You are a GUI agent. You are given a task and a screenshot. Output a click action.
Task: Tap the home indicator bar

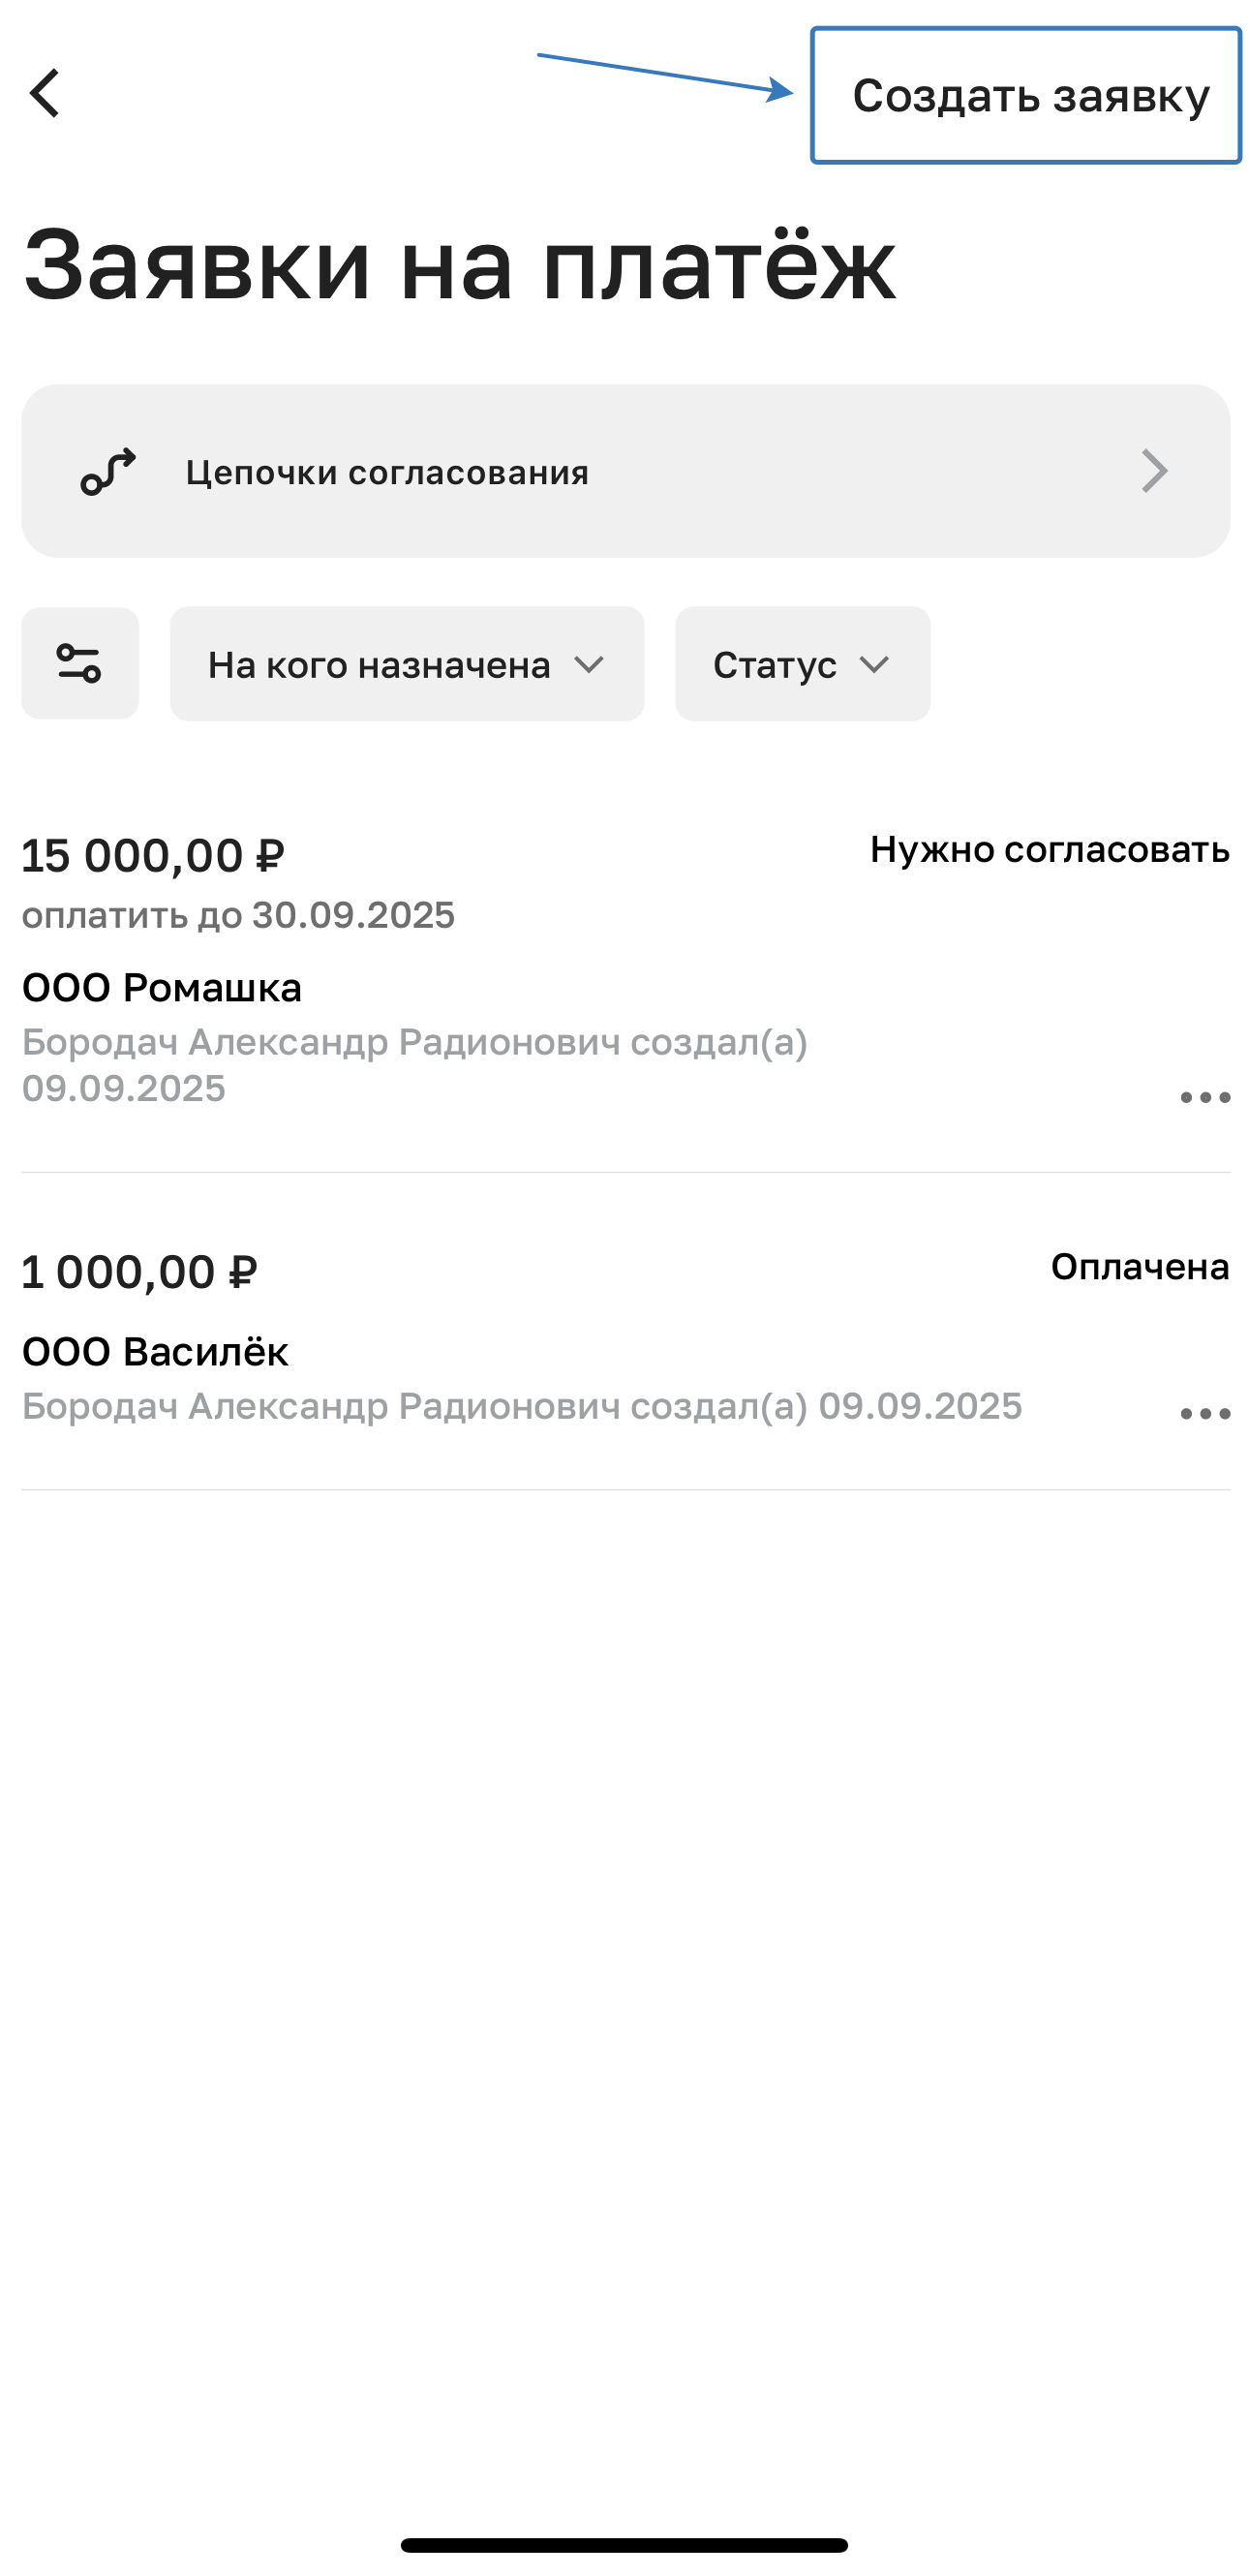(x=624, y=2545)
